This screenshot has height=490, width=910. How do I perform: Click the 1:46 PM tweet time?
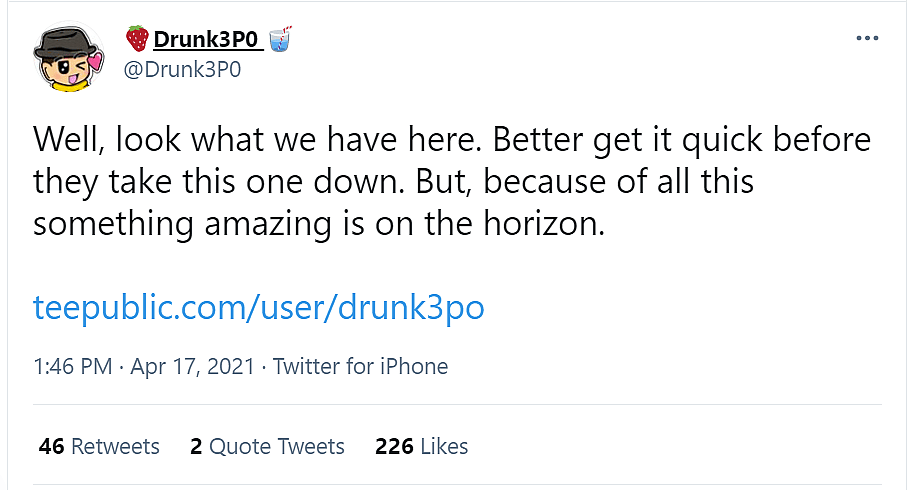click(72, 366)
